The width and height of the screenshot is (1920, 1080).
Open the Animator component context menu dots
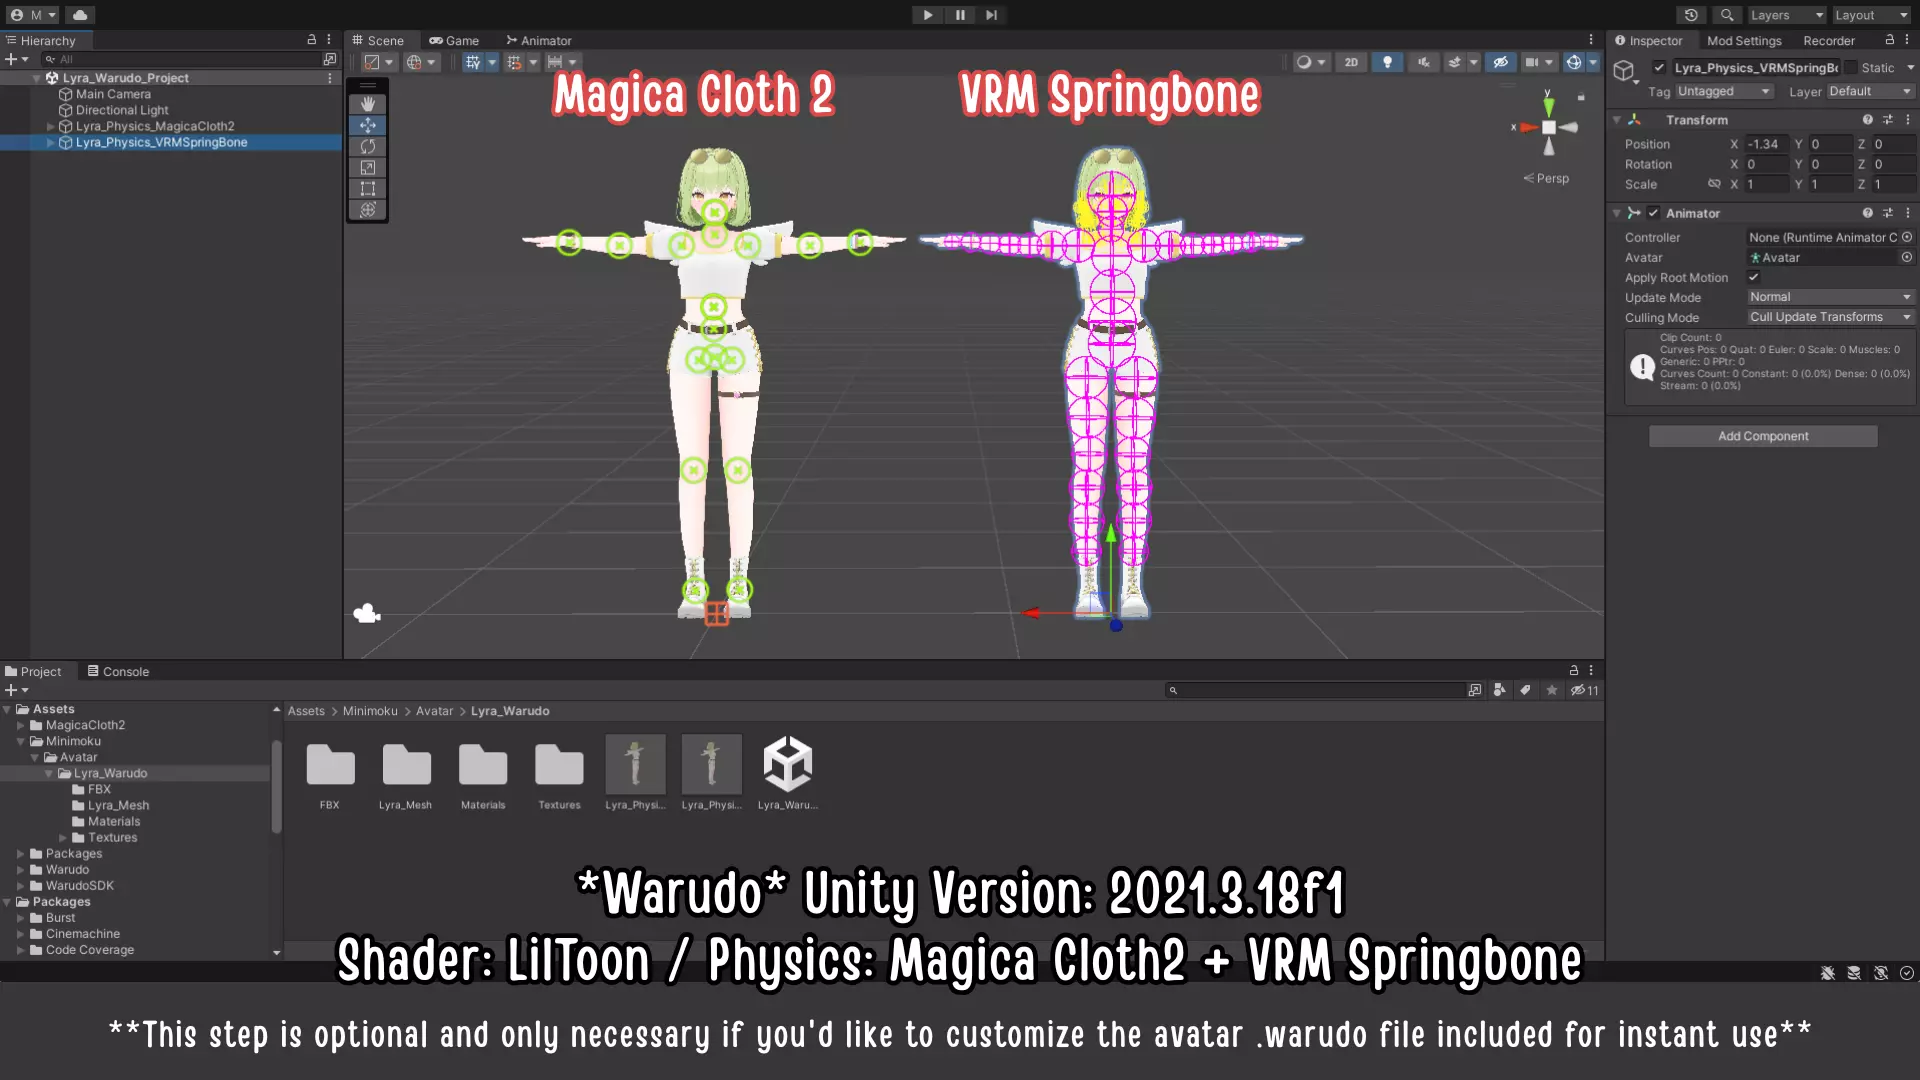(1908, 213)
